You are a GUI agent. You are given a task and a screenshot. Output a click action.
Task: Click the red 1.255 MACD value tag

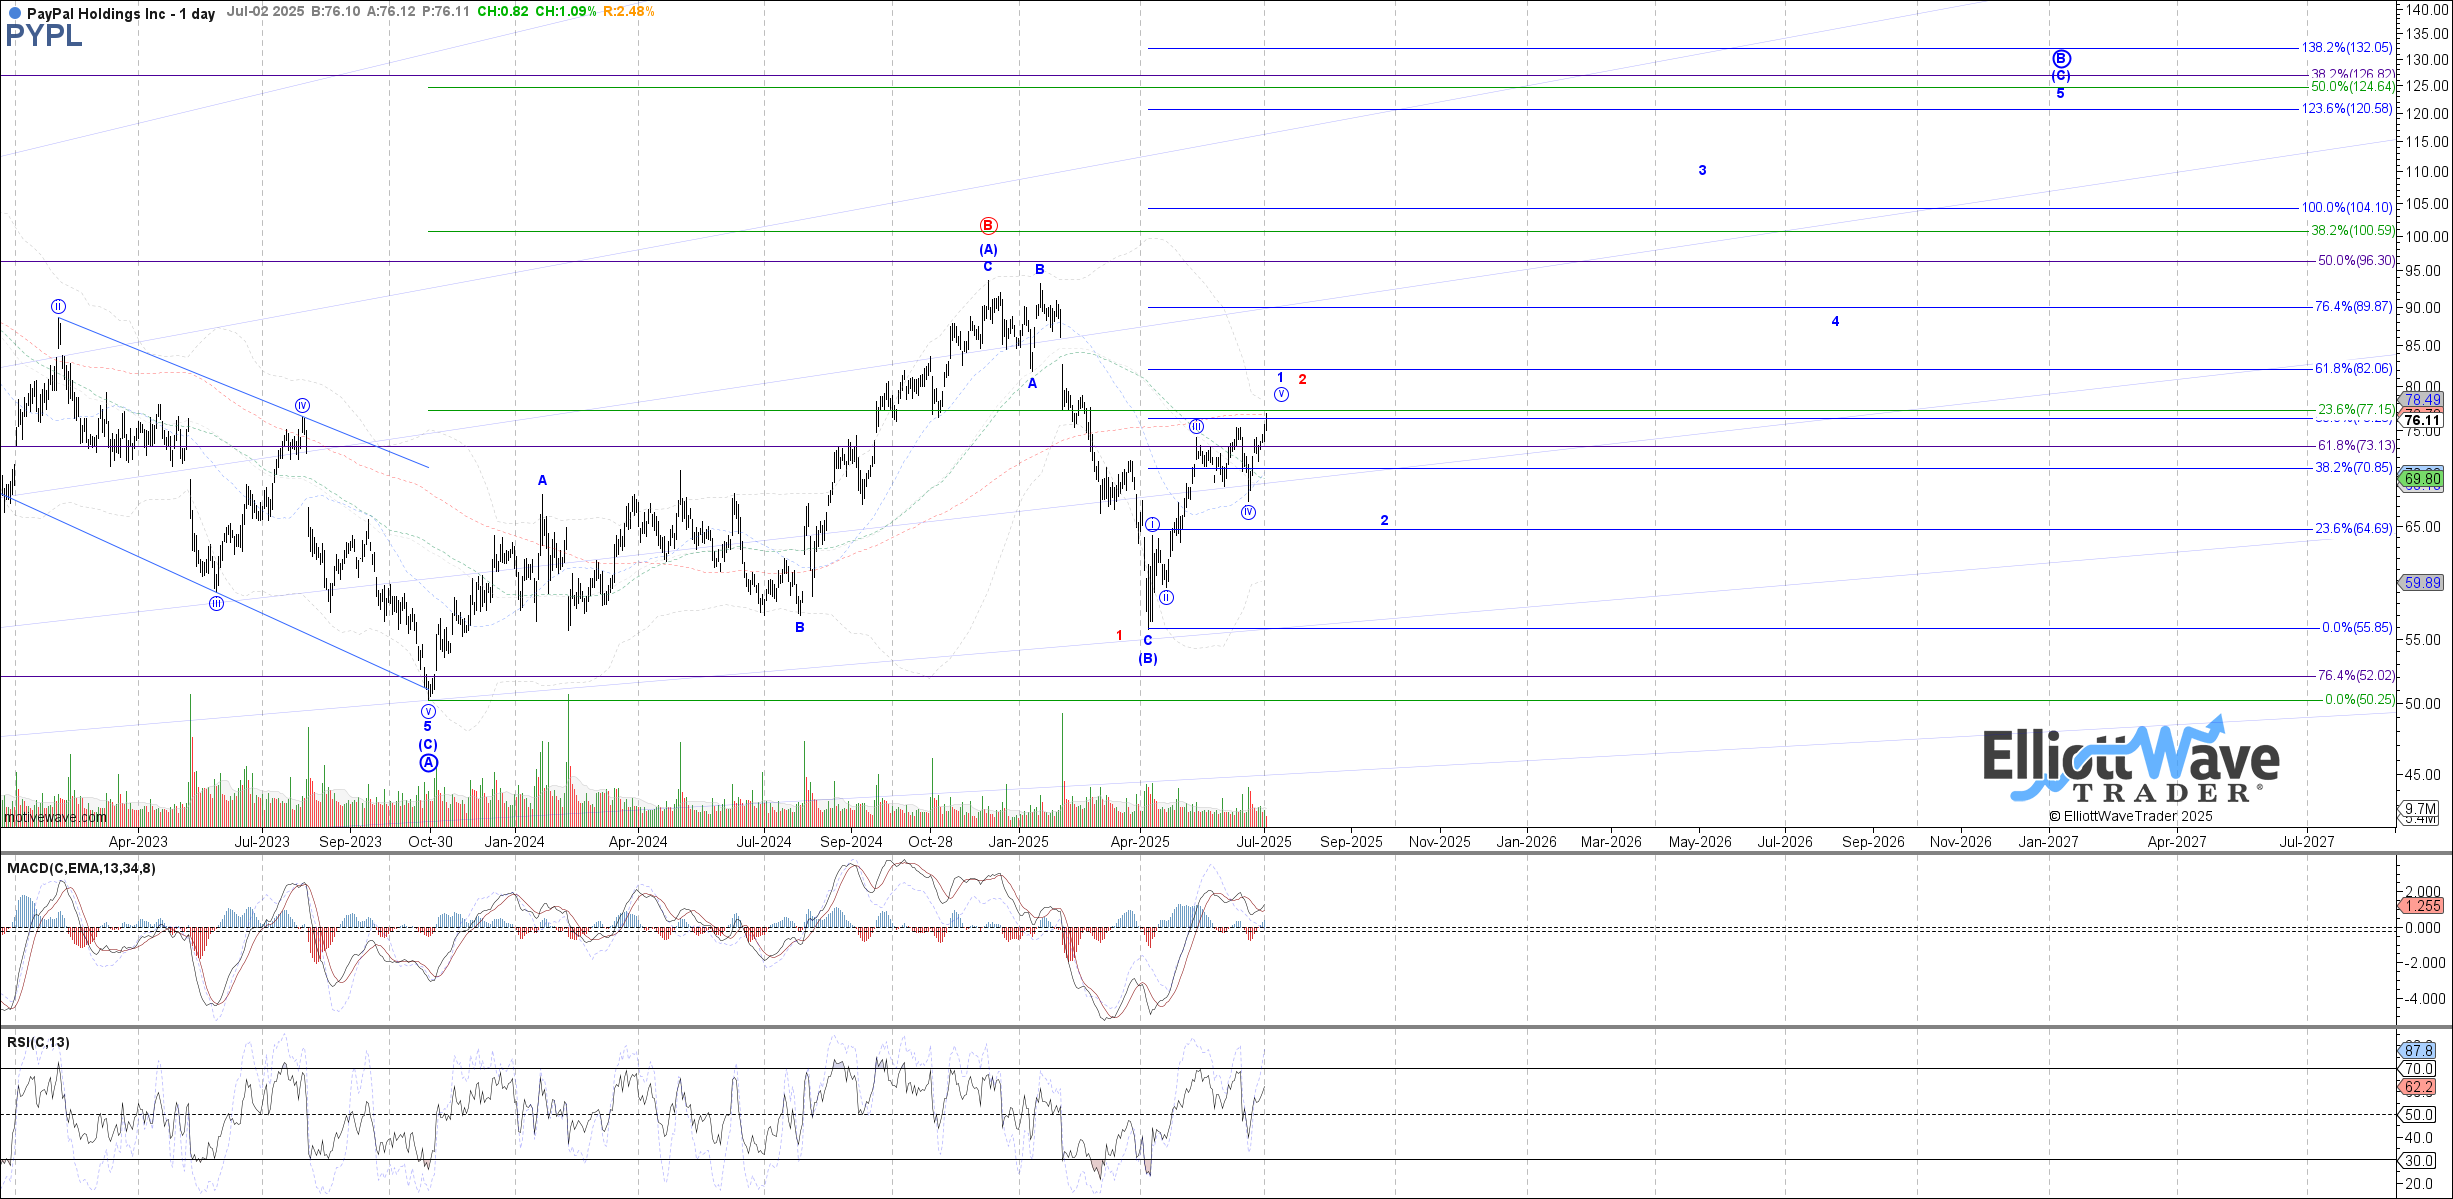point(2422,905)
